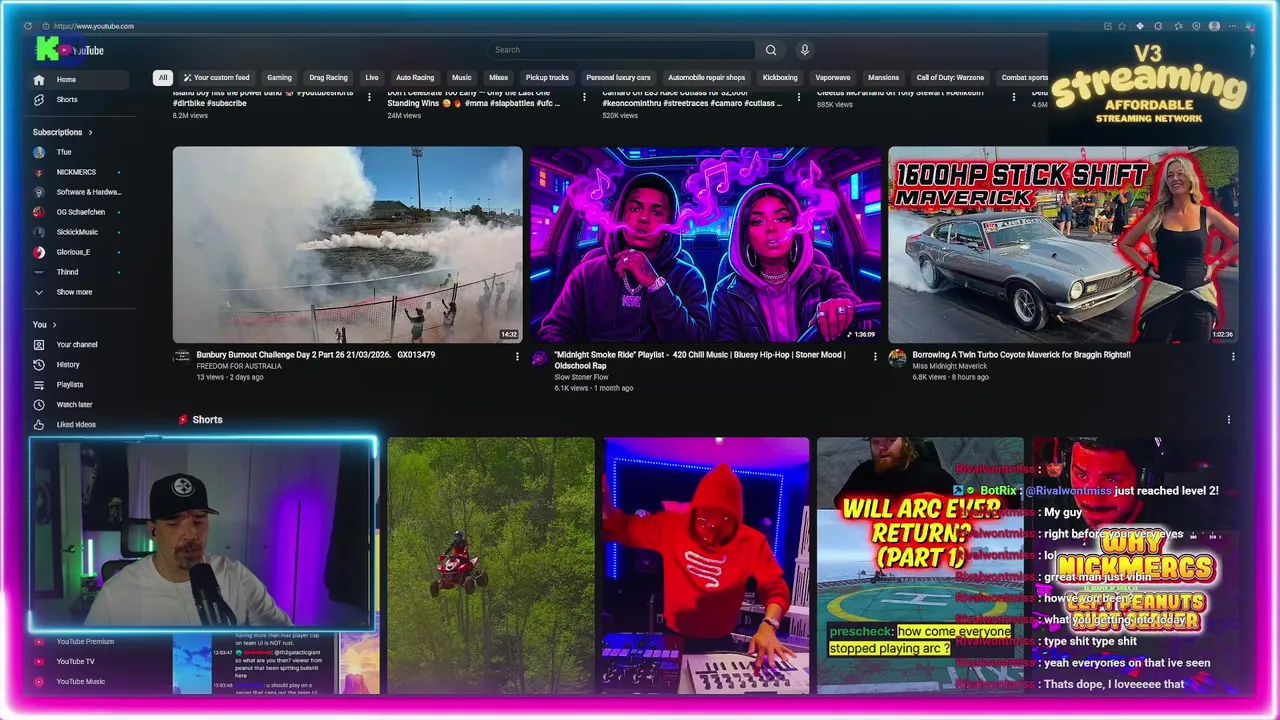This screenshot has width=1280, height=720.
Task: Open Your channel in sidebar
Action: [79, 345]
